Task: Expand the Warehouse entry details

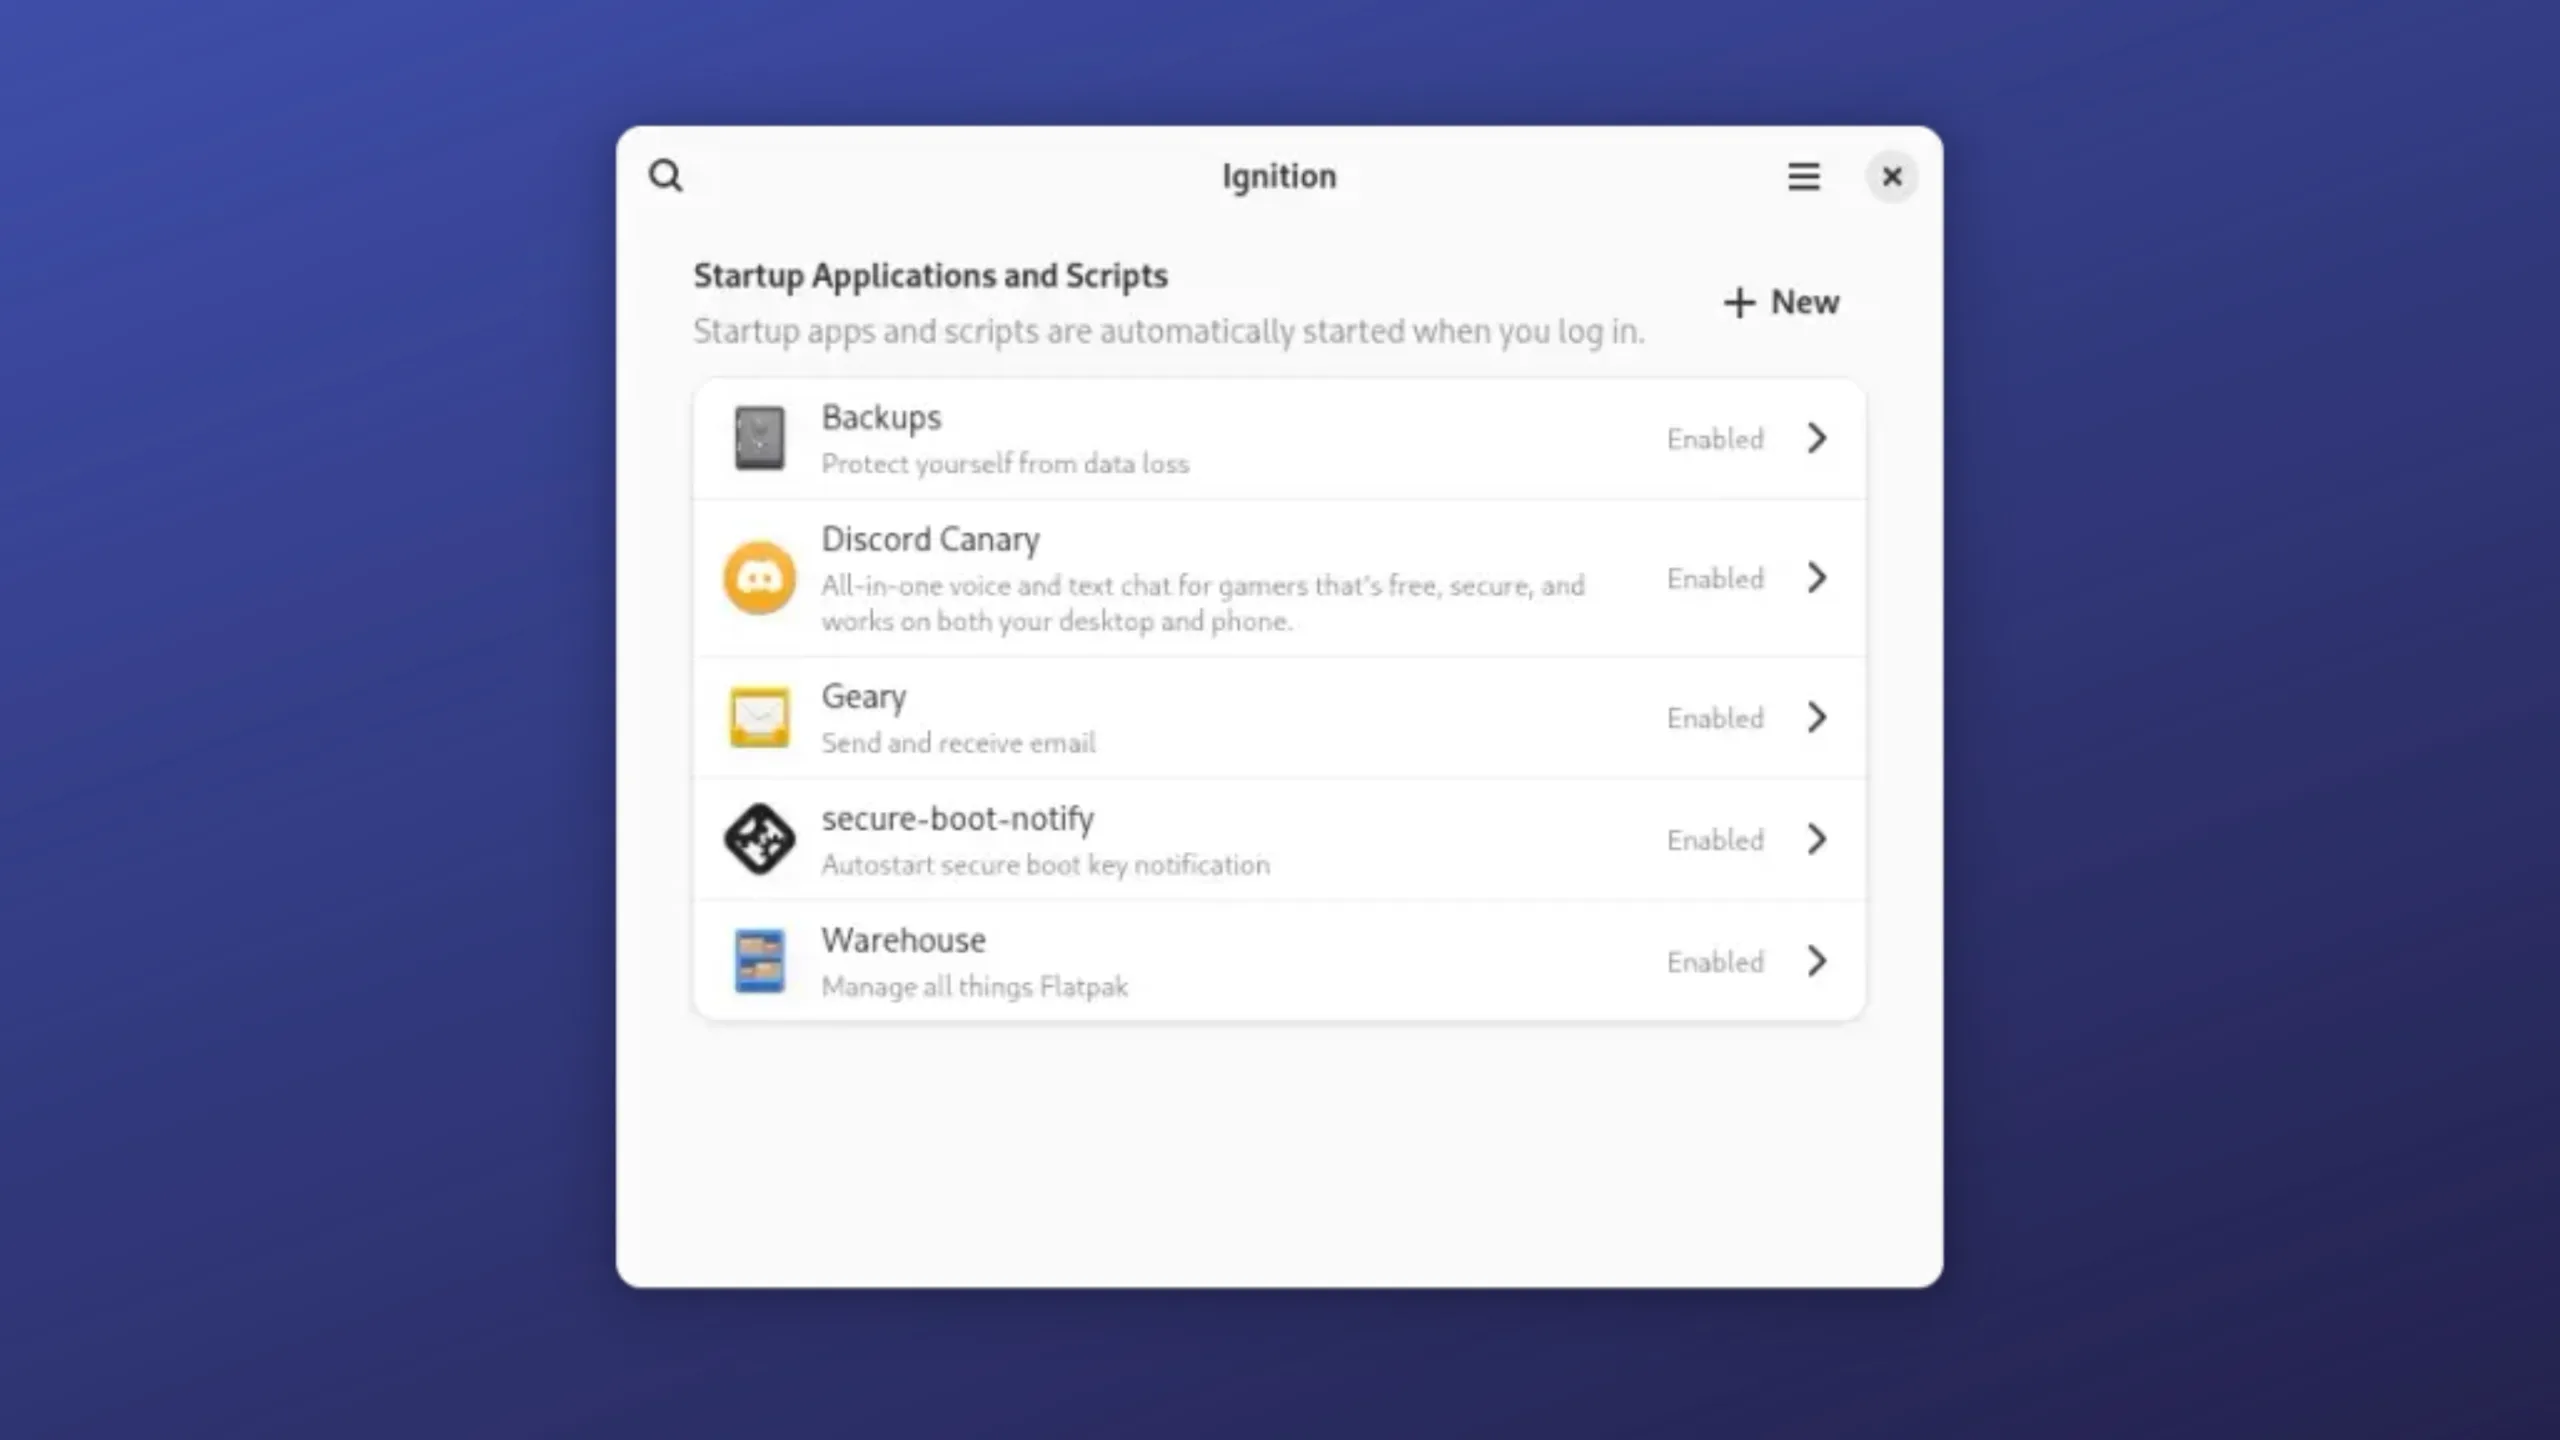Action: (x=1818, y=962)
